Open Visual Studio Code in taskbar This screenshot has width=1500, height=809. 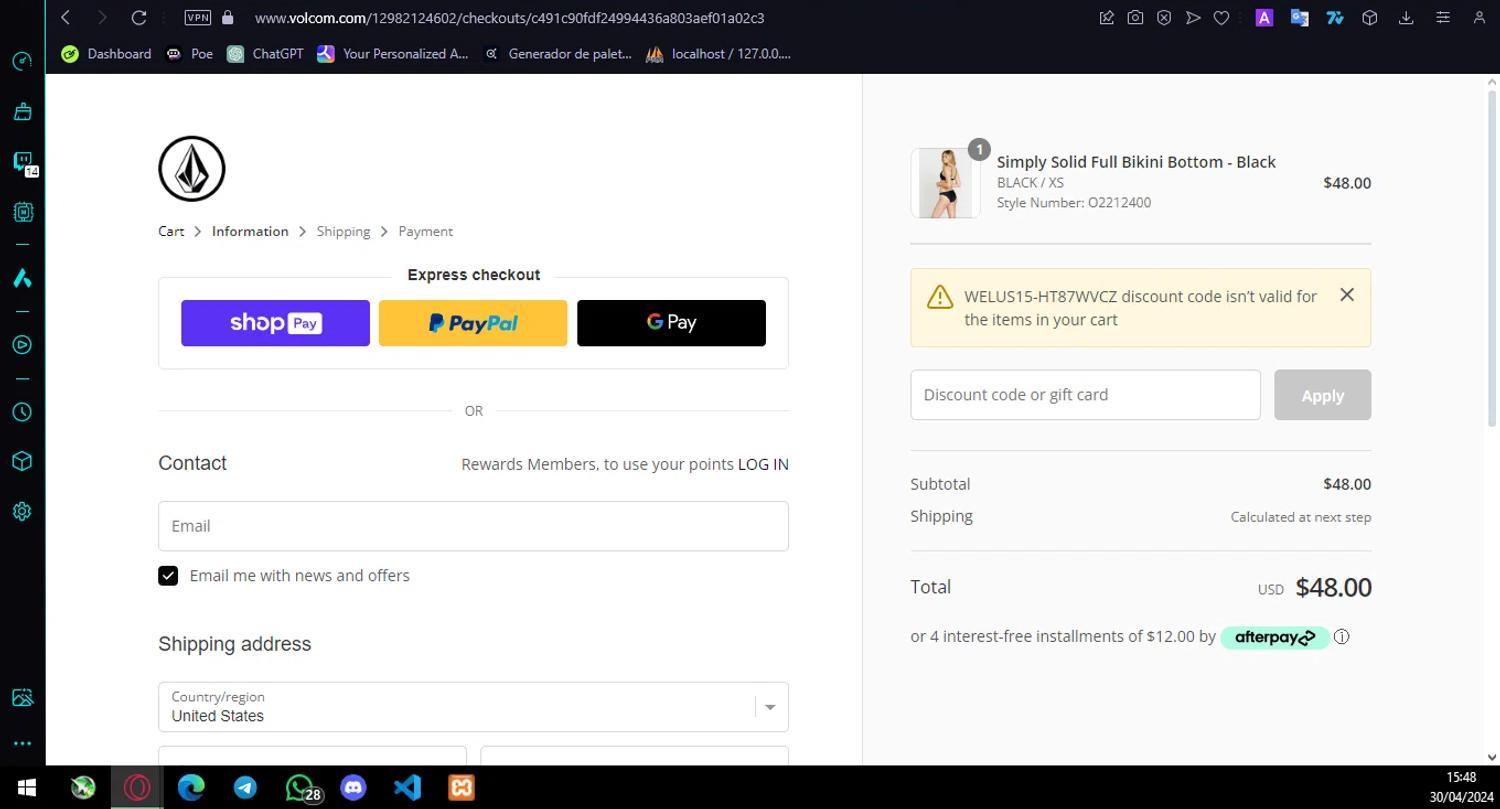pos(407,787)
